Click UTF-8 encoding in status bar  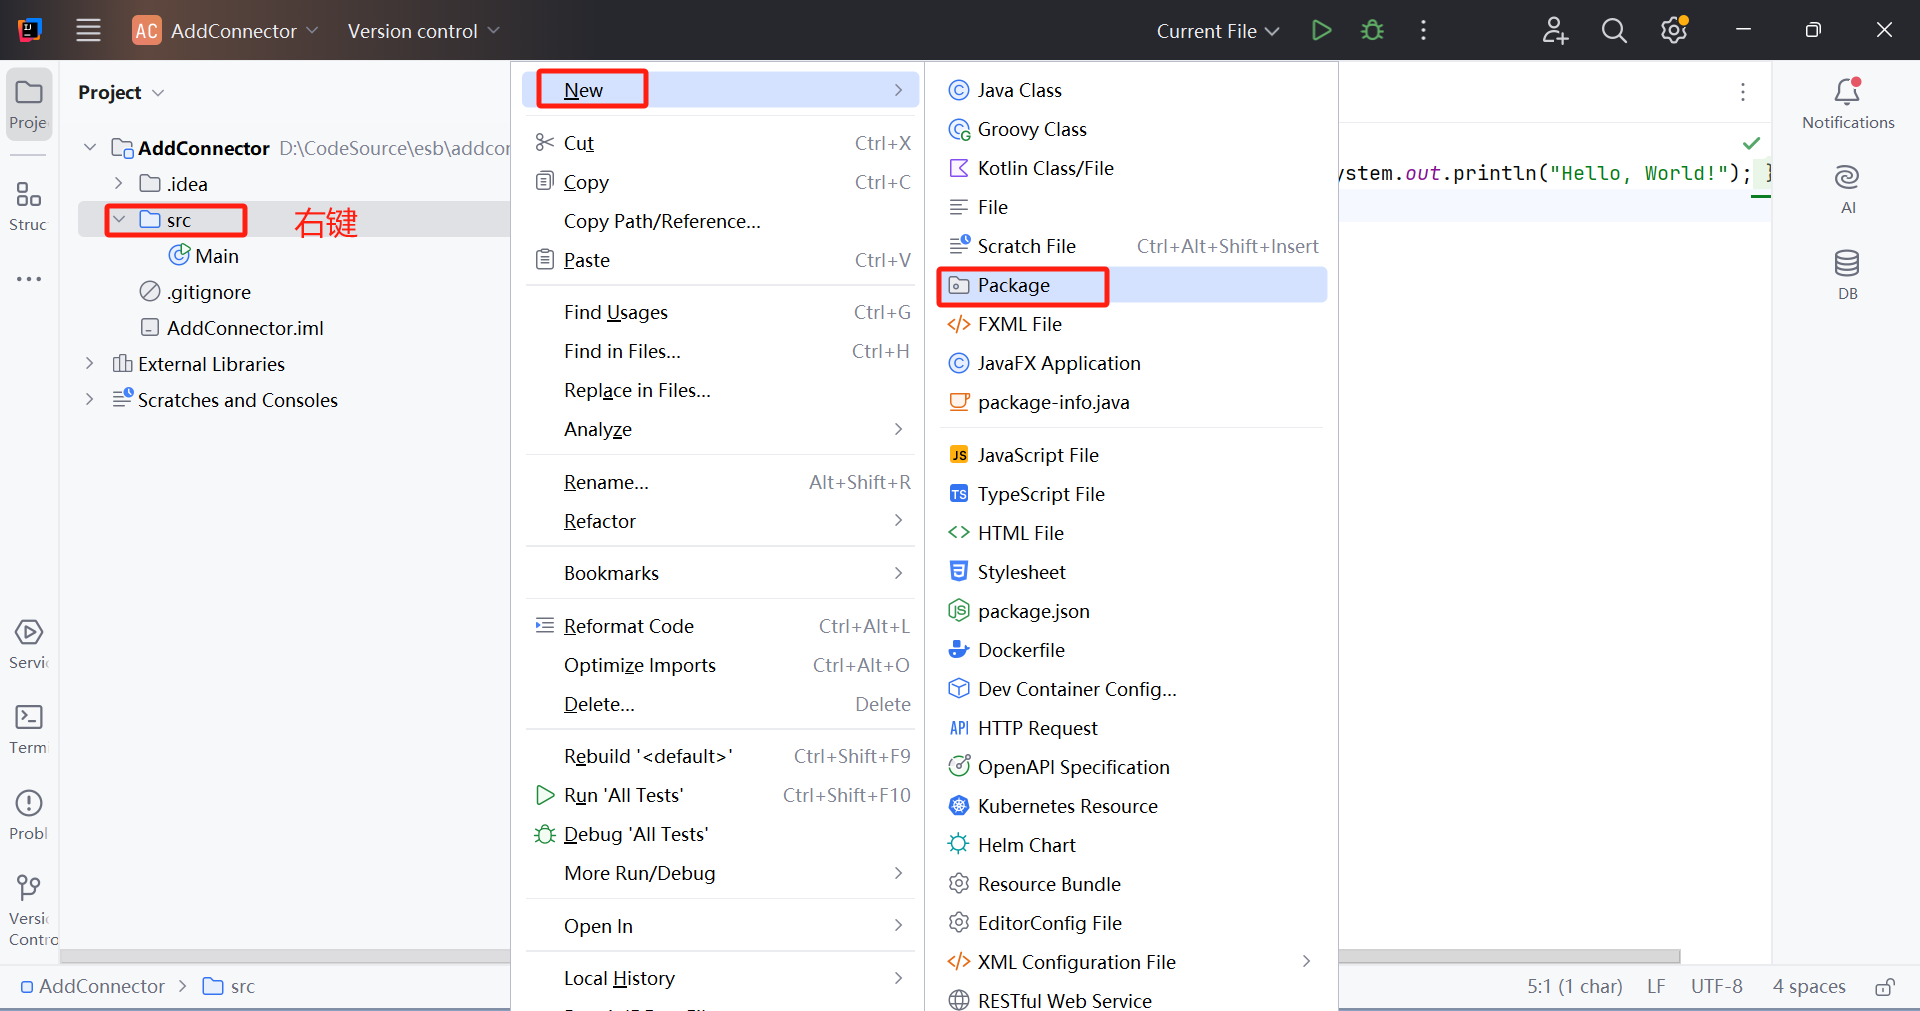1716,987
